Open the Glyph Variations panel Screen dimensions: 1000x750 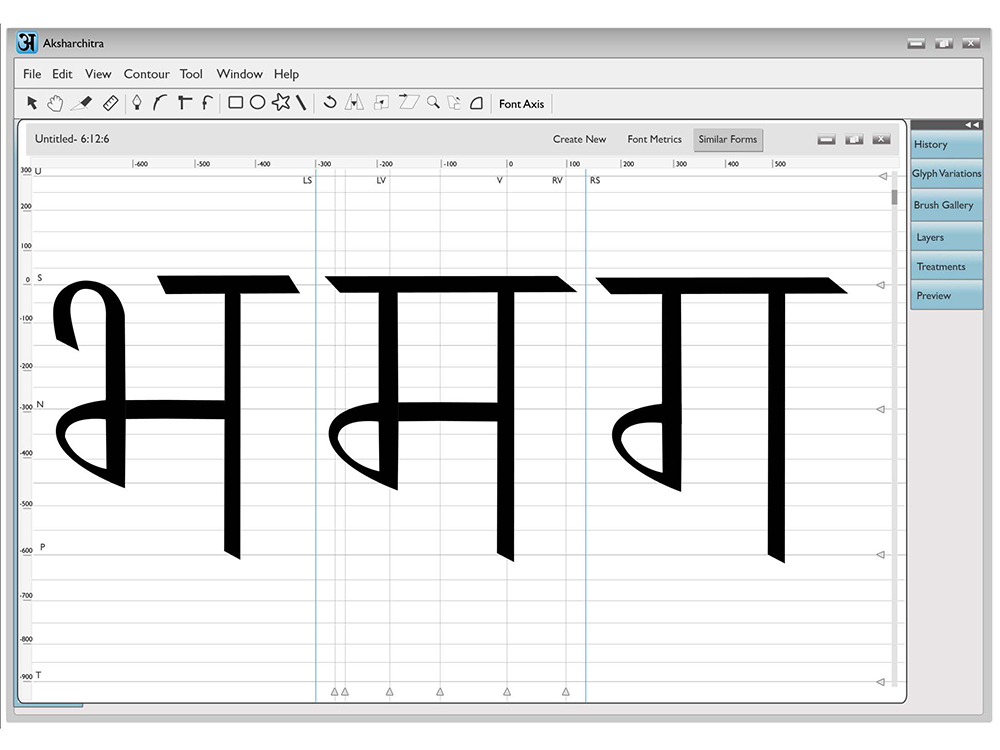click(946, 173)
